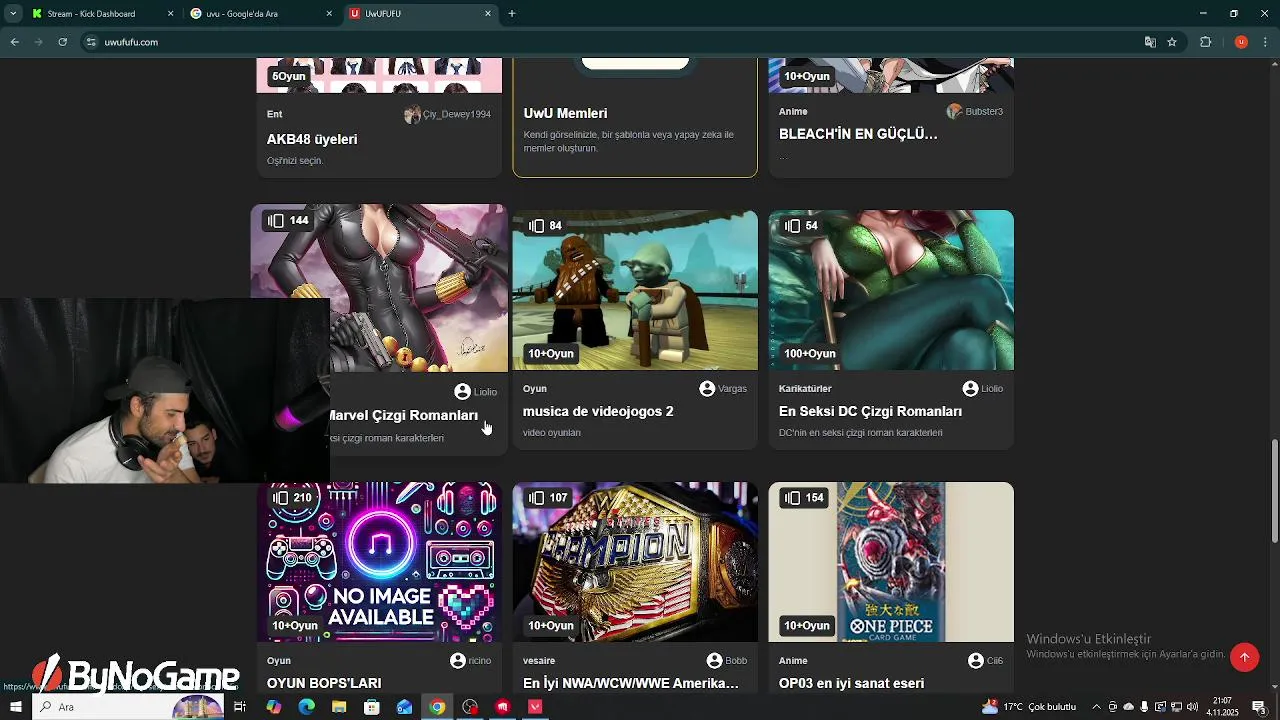Open ricino author profile
This screenshot has width=1280, height=720.
click(x=470, y=661)
